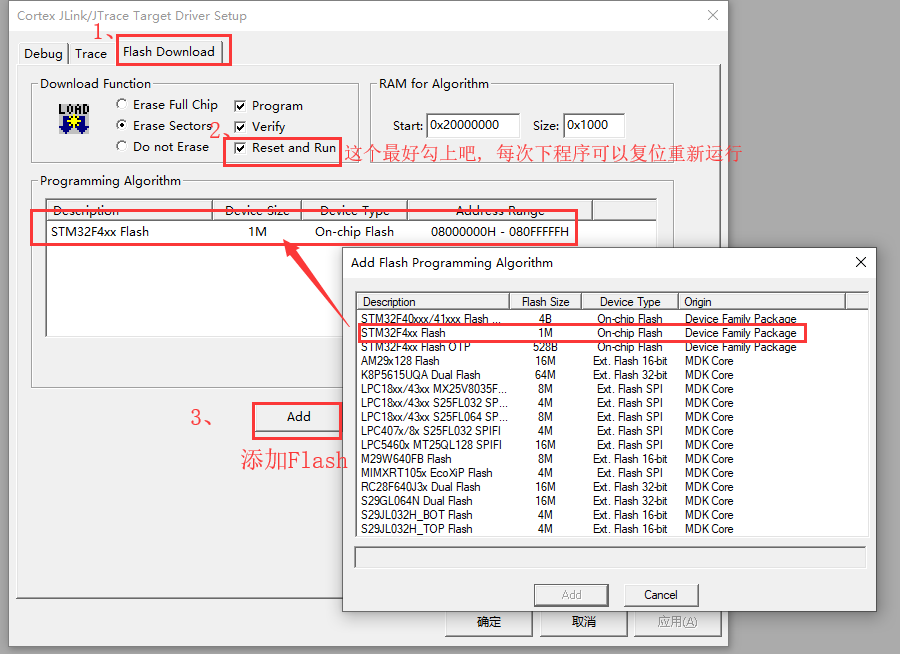The width and height of the screenshot is (900, 654).
Task: Click the 确定 (OK) button
Action: point(488,622)
